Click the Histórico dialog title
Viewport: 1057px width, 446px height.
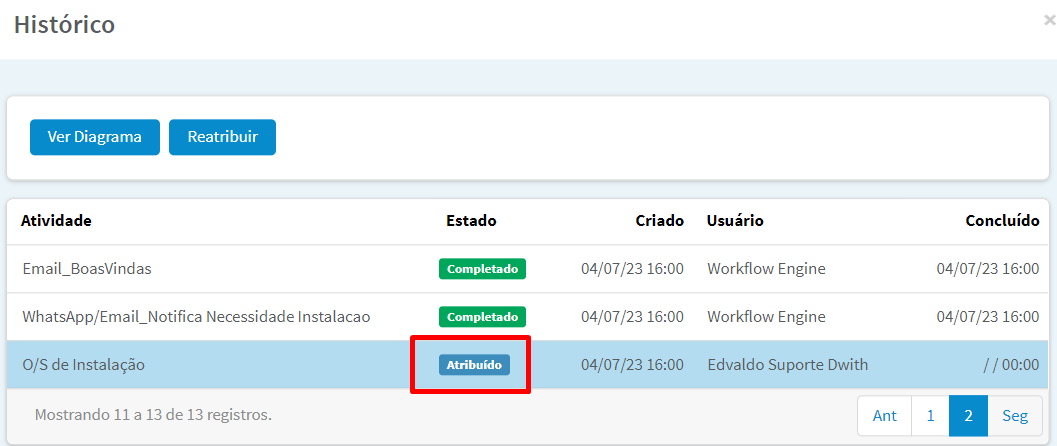65,24
